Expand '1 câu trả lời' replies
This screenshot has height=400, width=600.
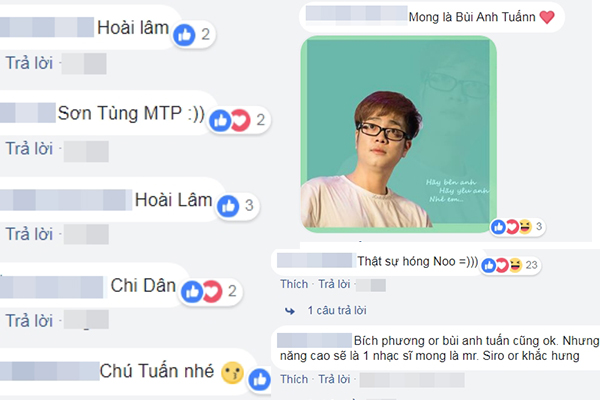pyautogui.click(x=337, y=310)
